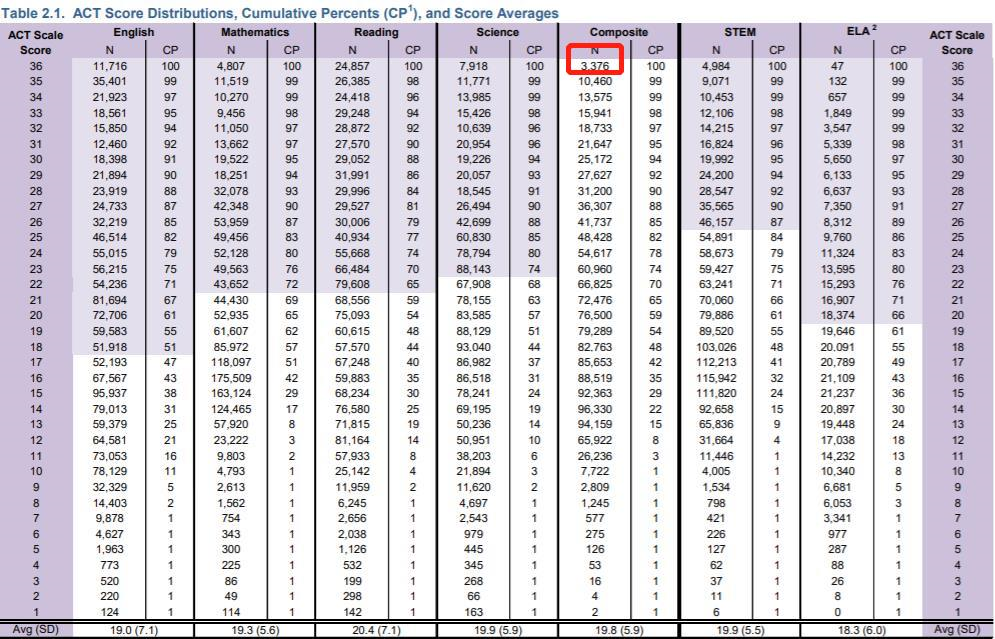Click the red-highlighted Composite value 3,376
This screenshot has height=639, width=995.
pyautogui.click(x=596, y=66)
